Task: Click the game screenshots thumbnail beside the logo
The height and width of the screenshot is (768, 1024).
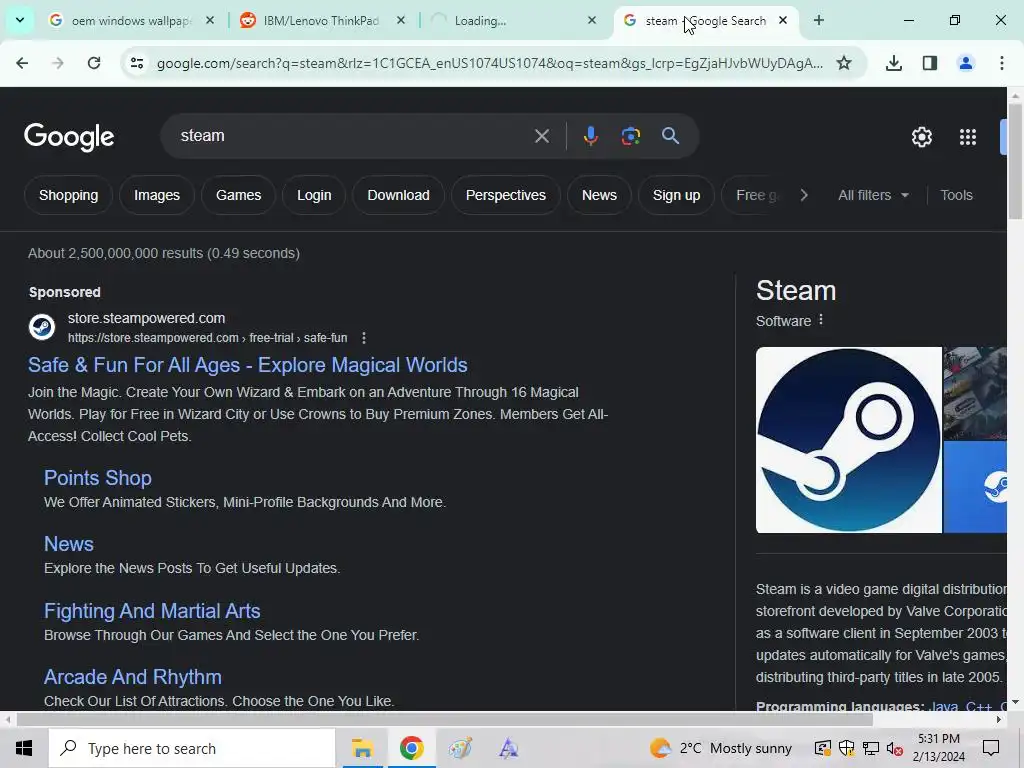Action: coord(975,393)
